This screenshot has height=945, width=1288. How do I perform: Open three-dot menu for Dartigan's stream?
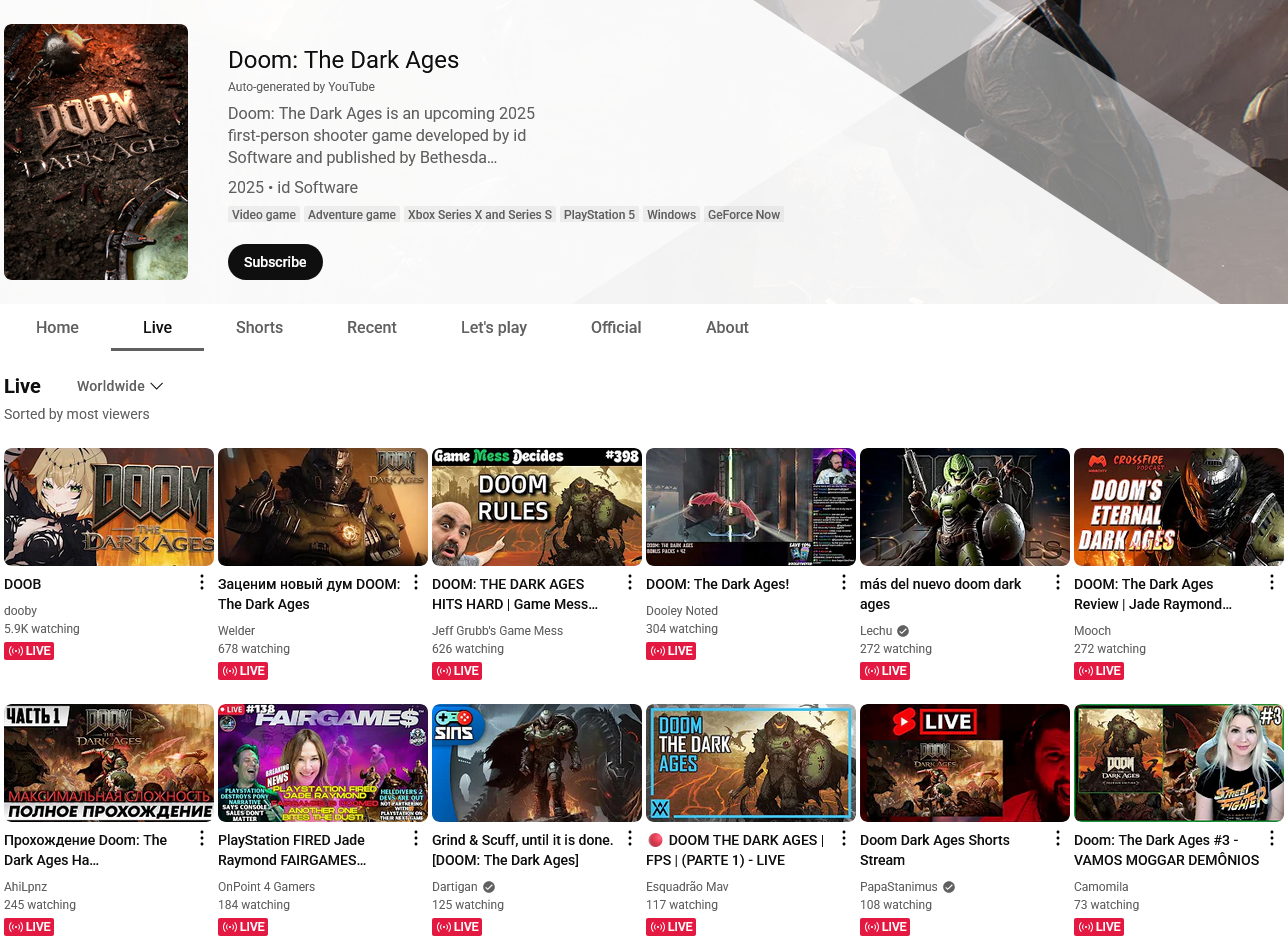[x=630, y=839]
